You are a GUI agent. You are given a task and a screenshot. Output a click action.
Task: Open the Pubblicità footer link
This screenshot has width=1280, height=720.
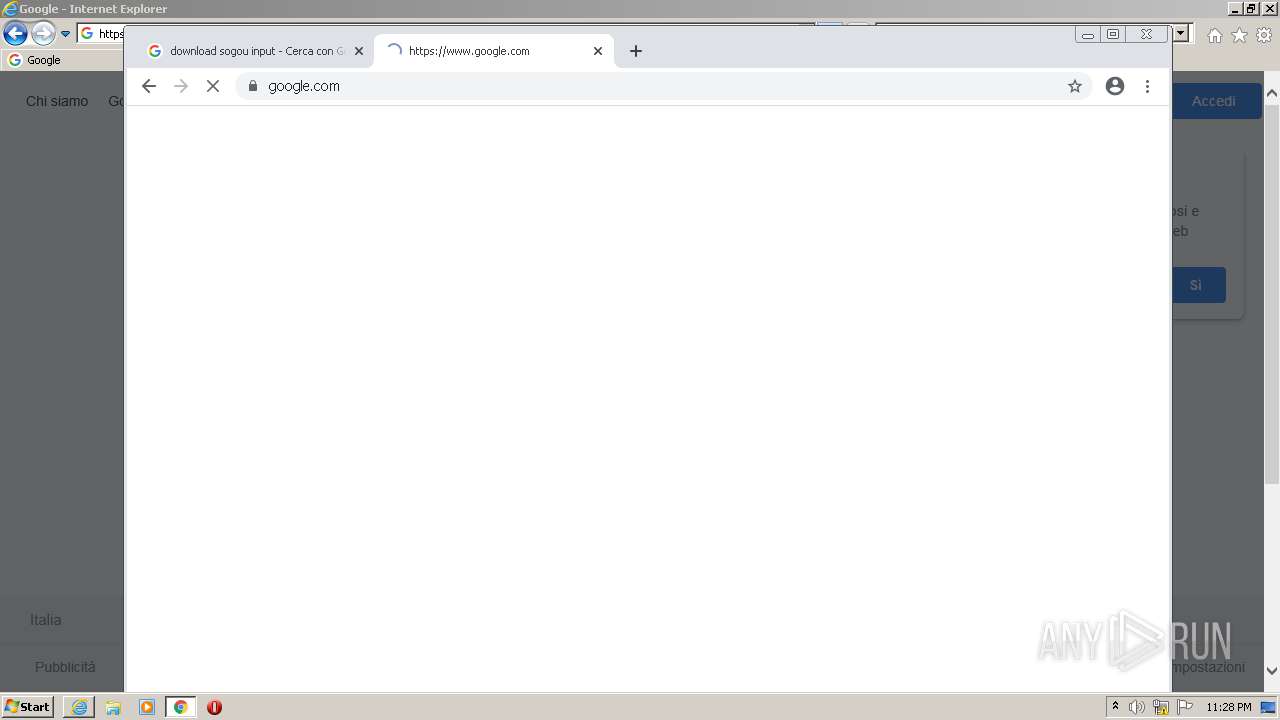click(65, 667)
